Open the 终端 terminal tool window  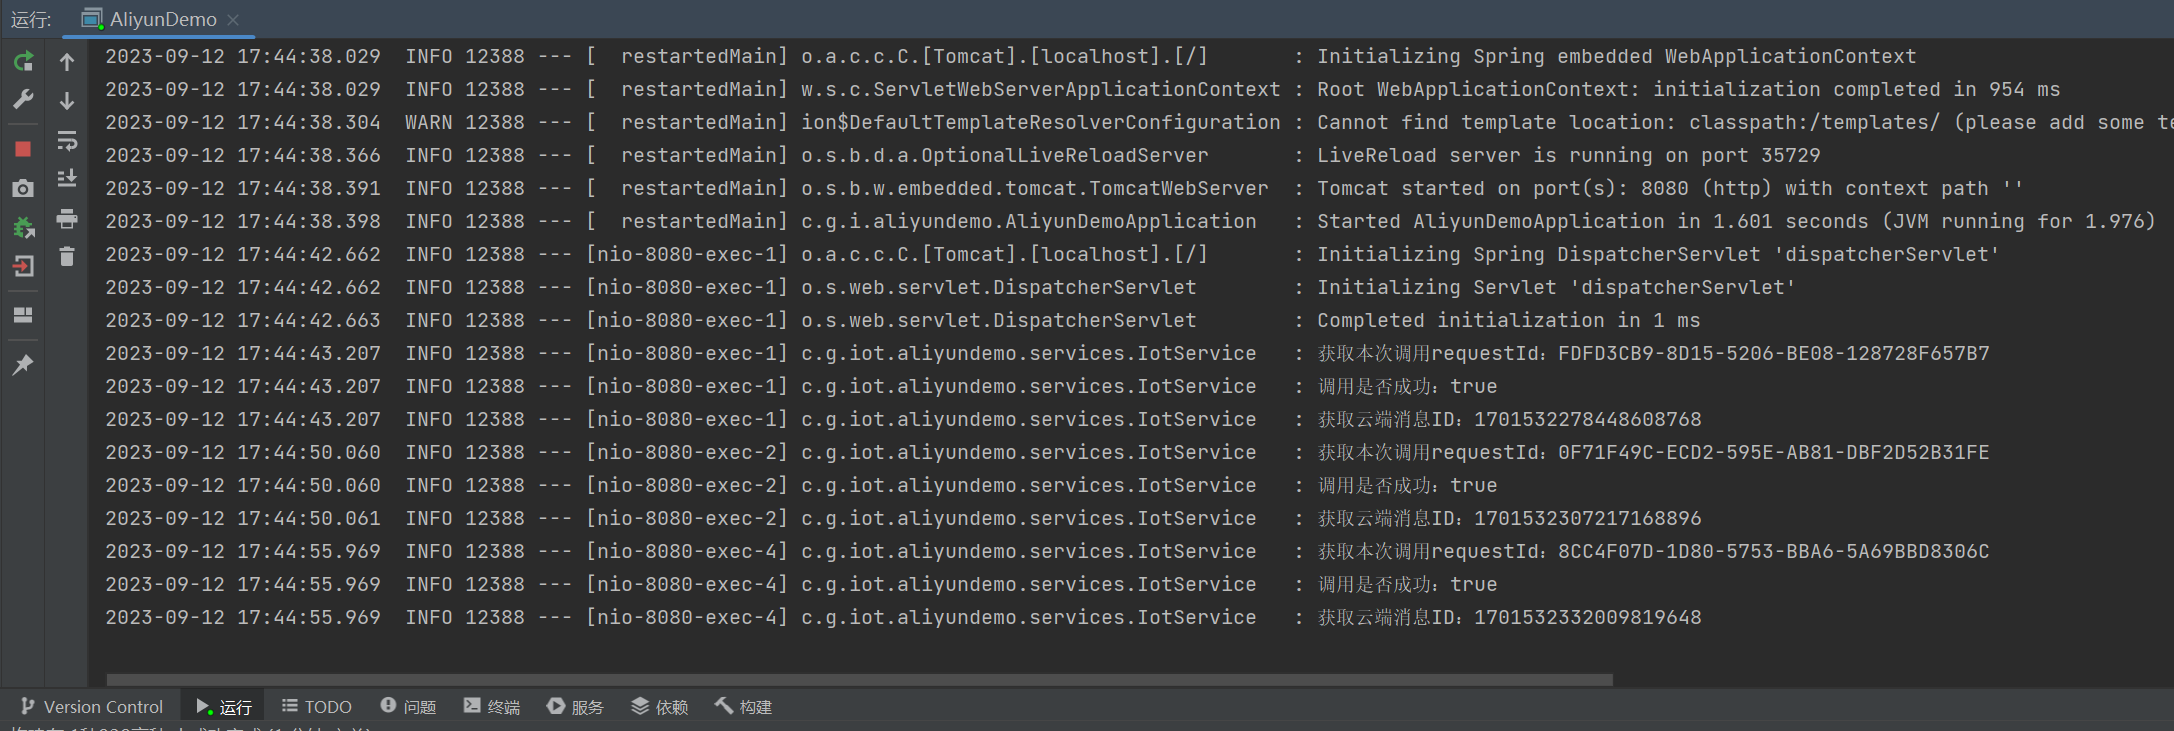[492, 707]
